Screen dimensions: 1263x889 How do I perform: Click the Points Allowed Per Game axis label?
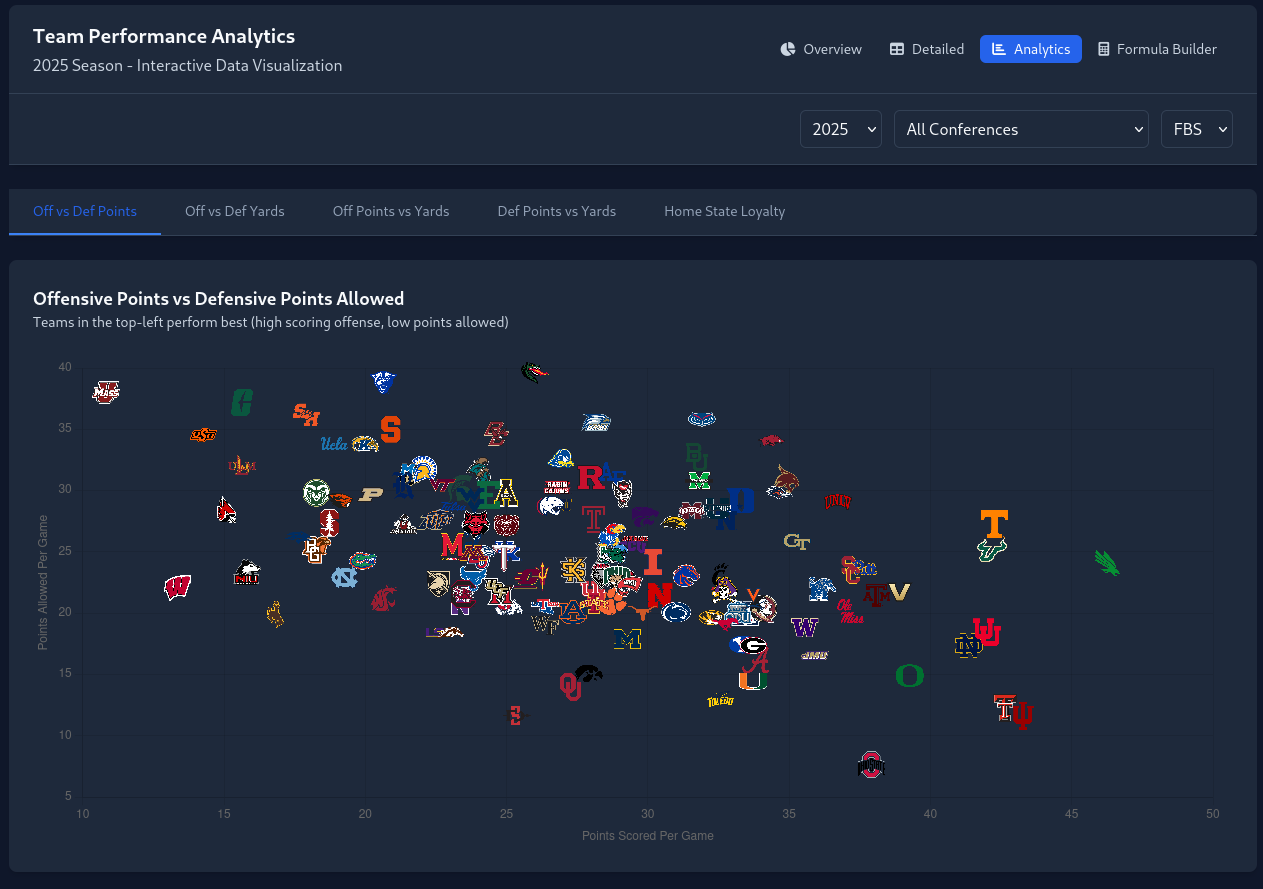43,583
